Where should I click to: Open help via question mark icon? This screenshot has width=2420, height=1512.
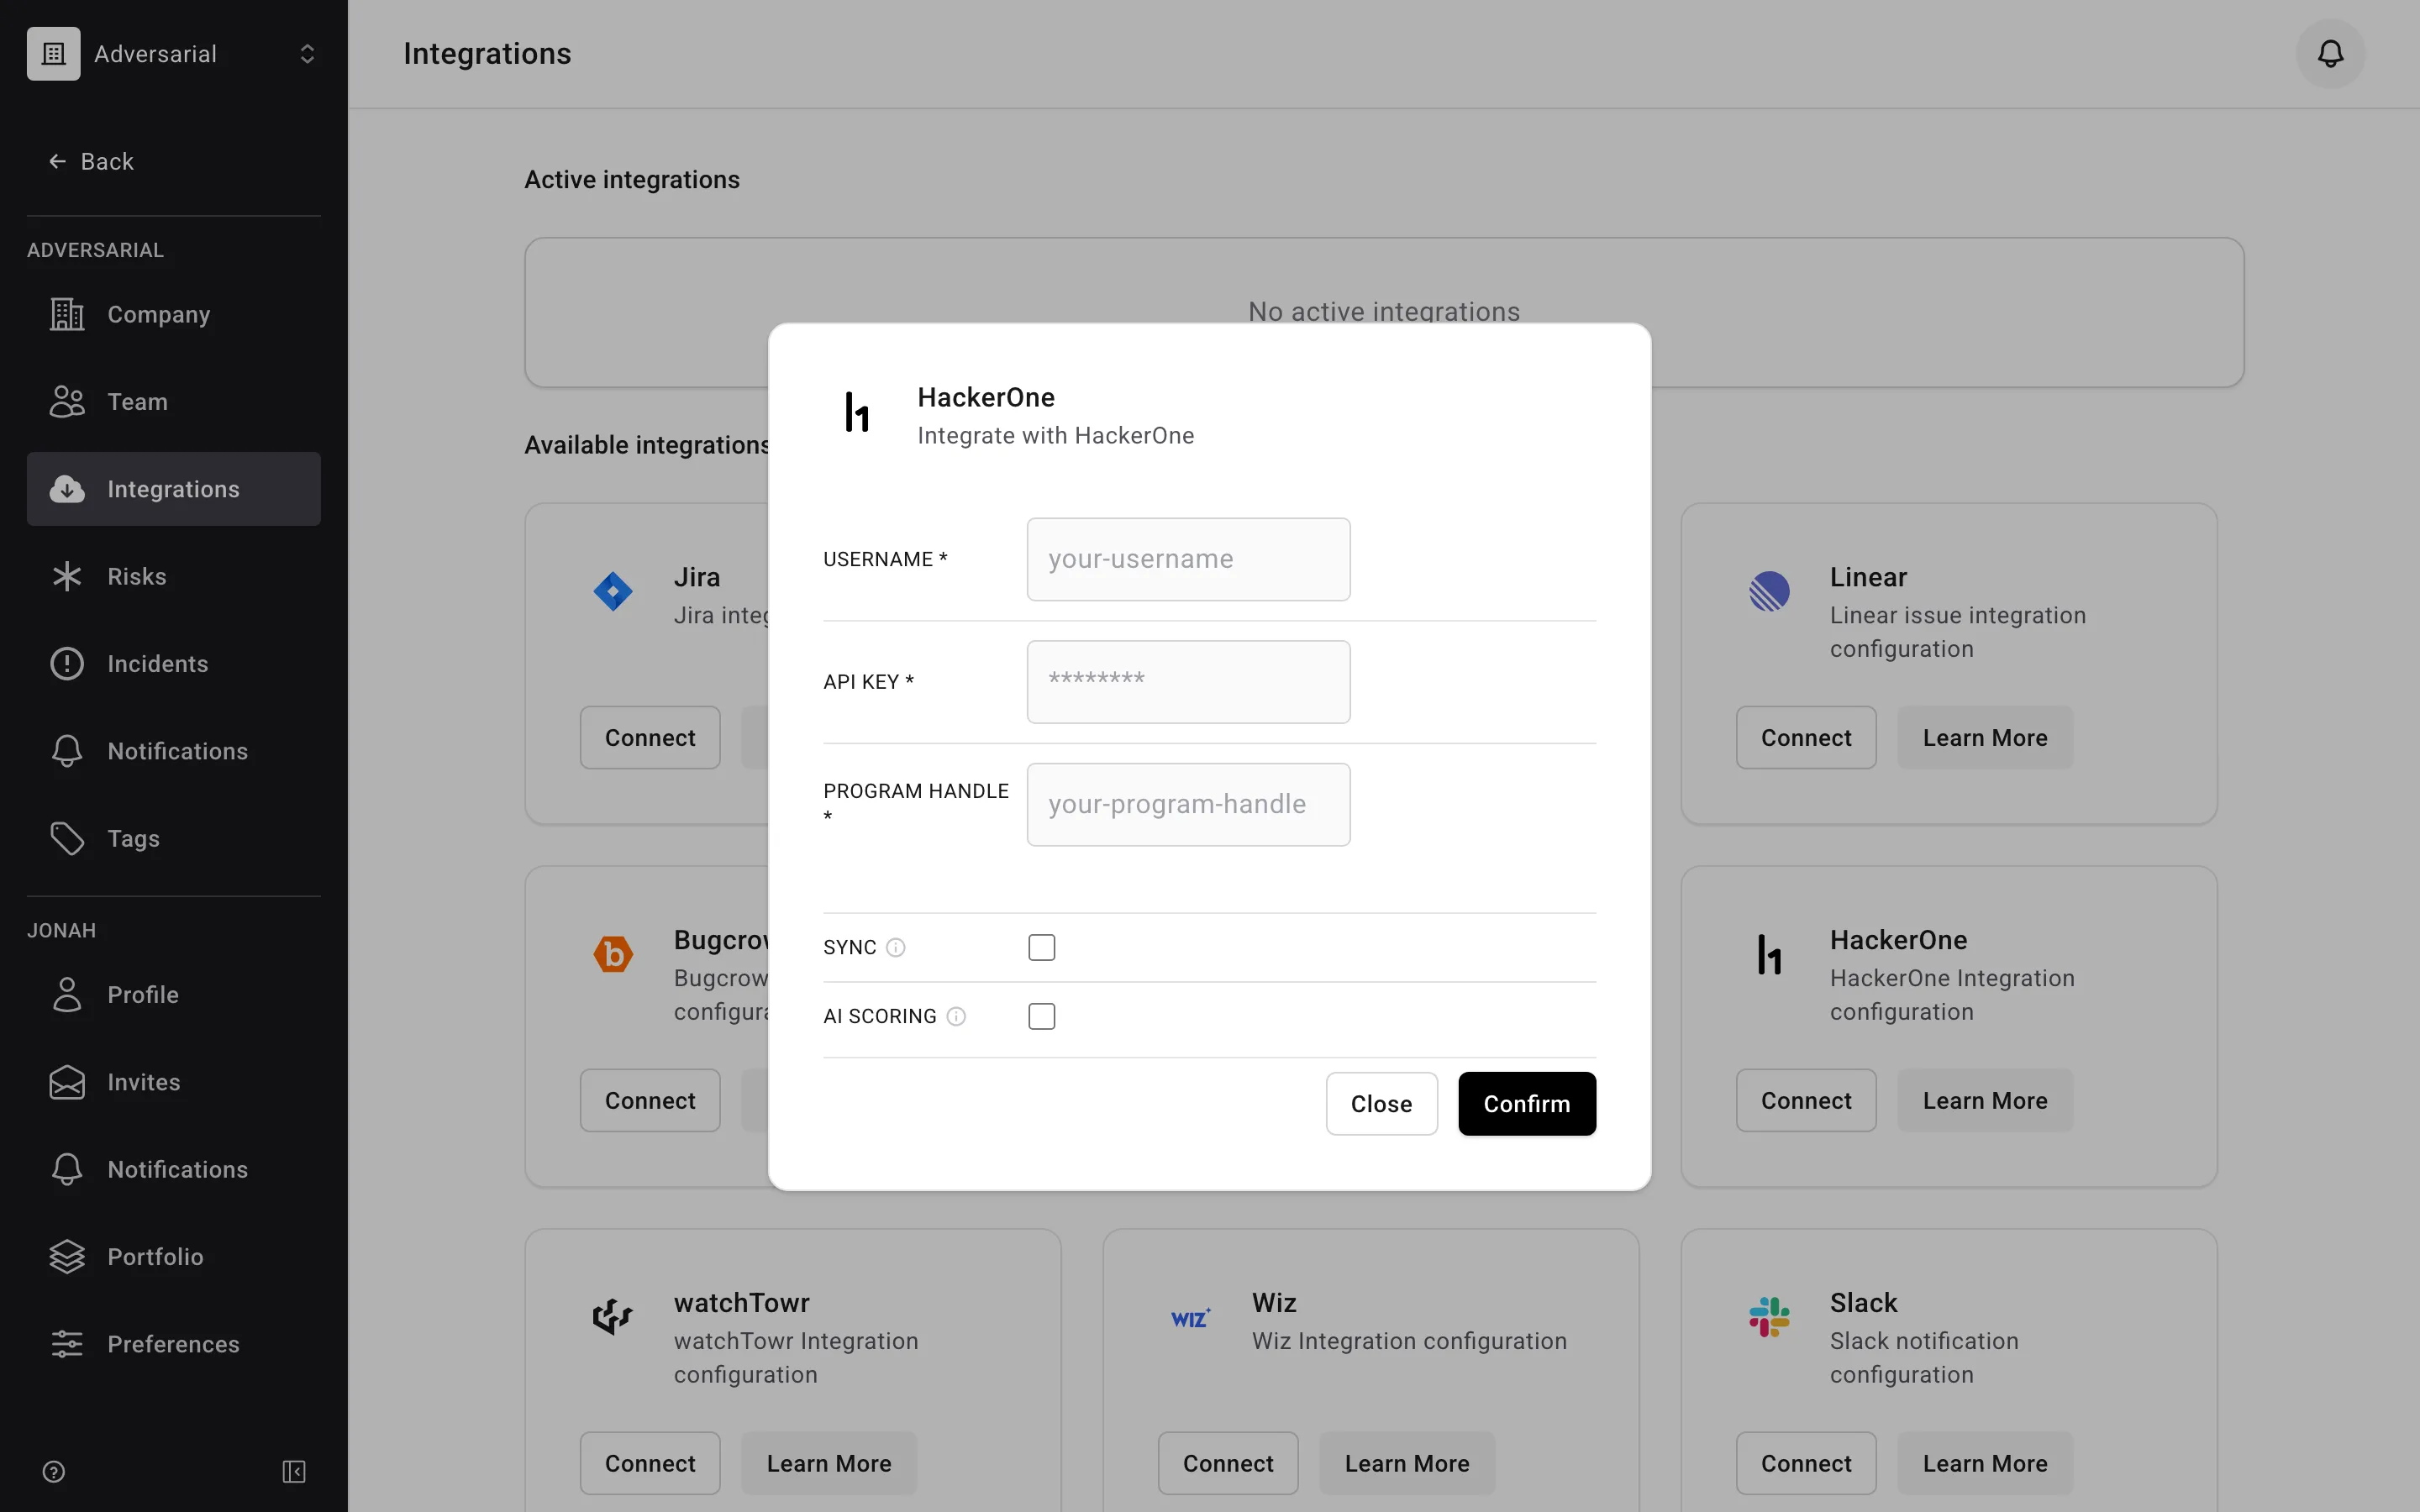click(54, 1471)
